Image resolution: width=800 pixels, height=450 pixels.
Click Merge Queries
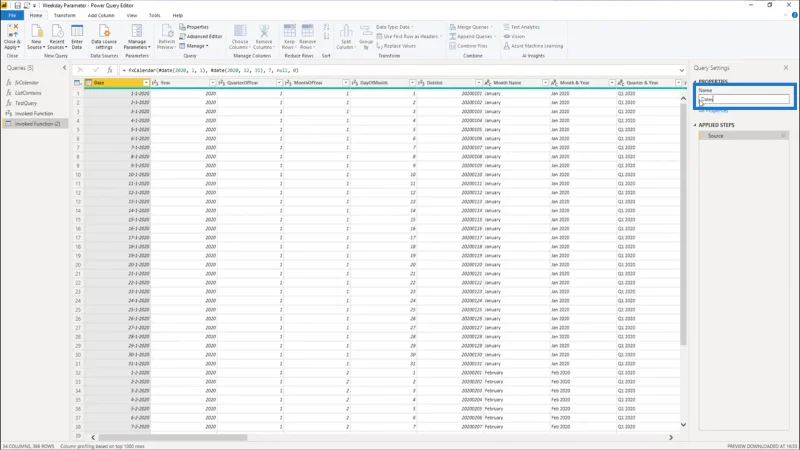(471, 27)
